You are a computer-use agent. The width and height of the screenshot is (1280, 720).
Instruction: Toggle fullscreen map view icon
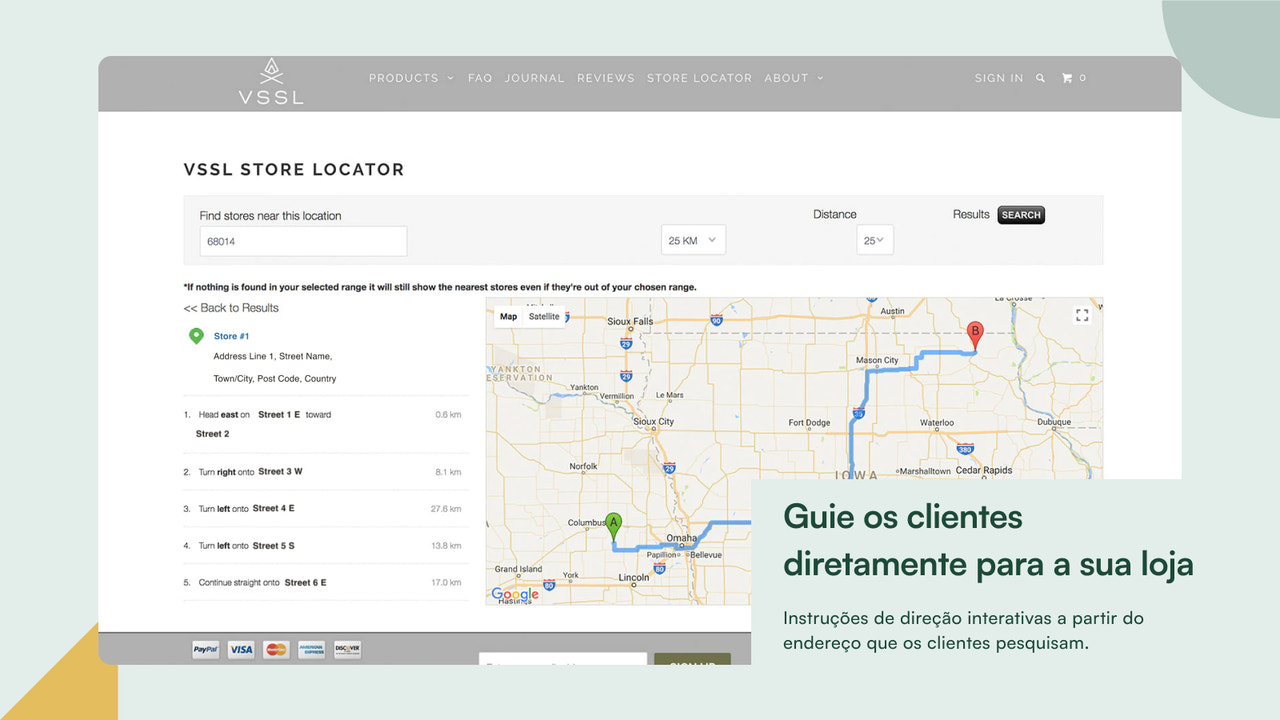coord(1082,315)
